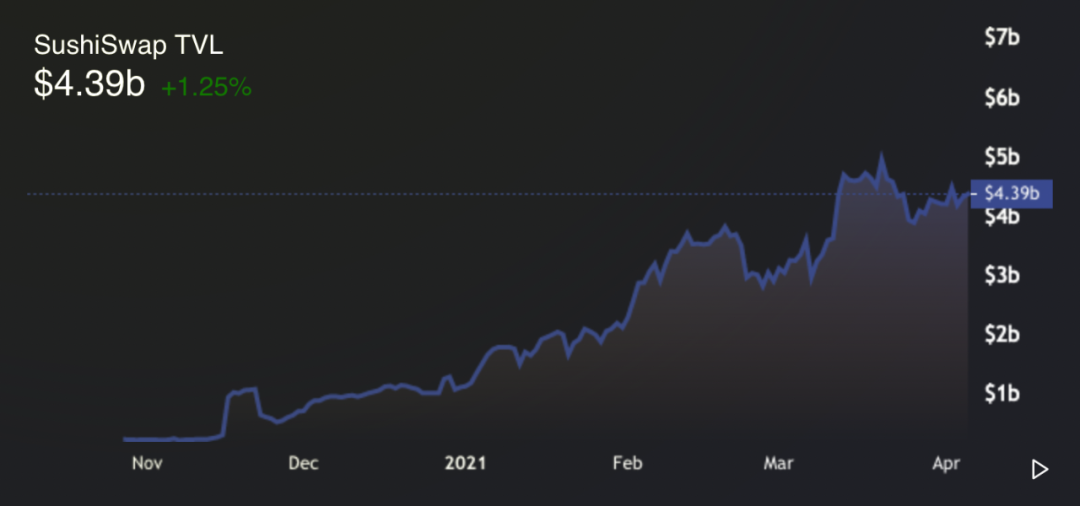Click the $4.39b headline value
Viewport: 1080px width, 506px height.
(x=90, y=85)
